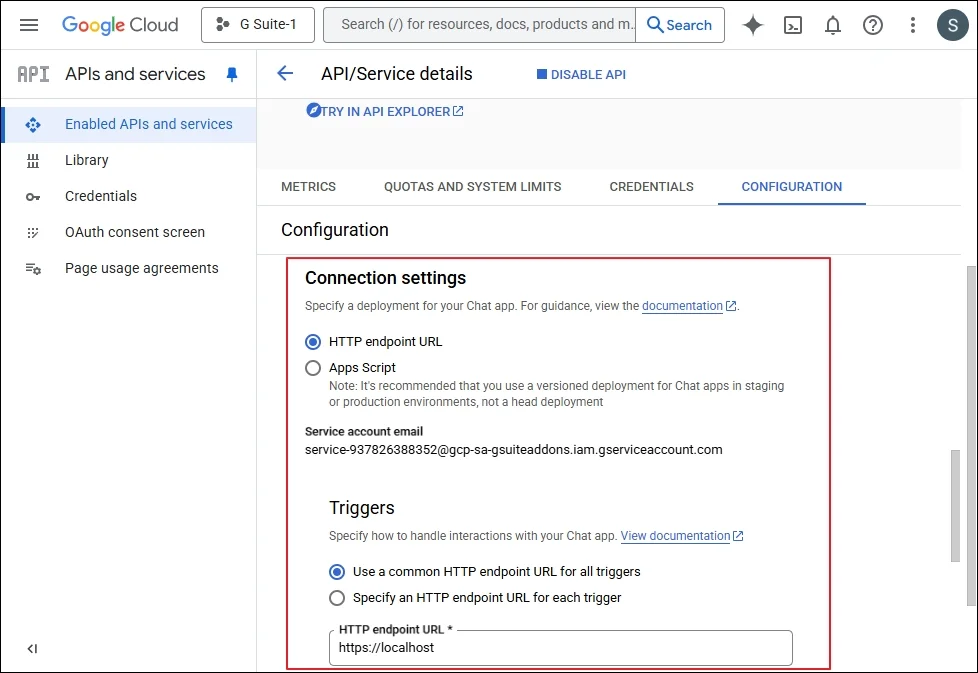Click the Credentials key icon
Image resolution: width=978 pixels, height=673 pixels.
coord(33,197)
